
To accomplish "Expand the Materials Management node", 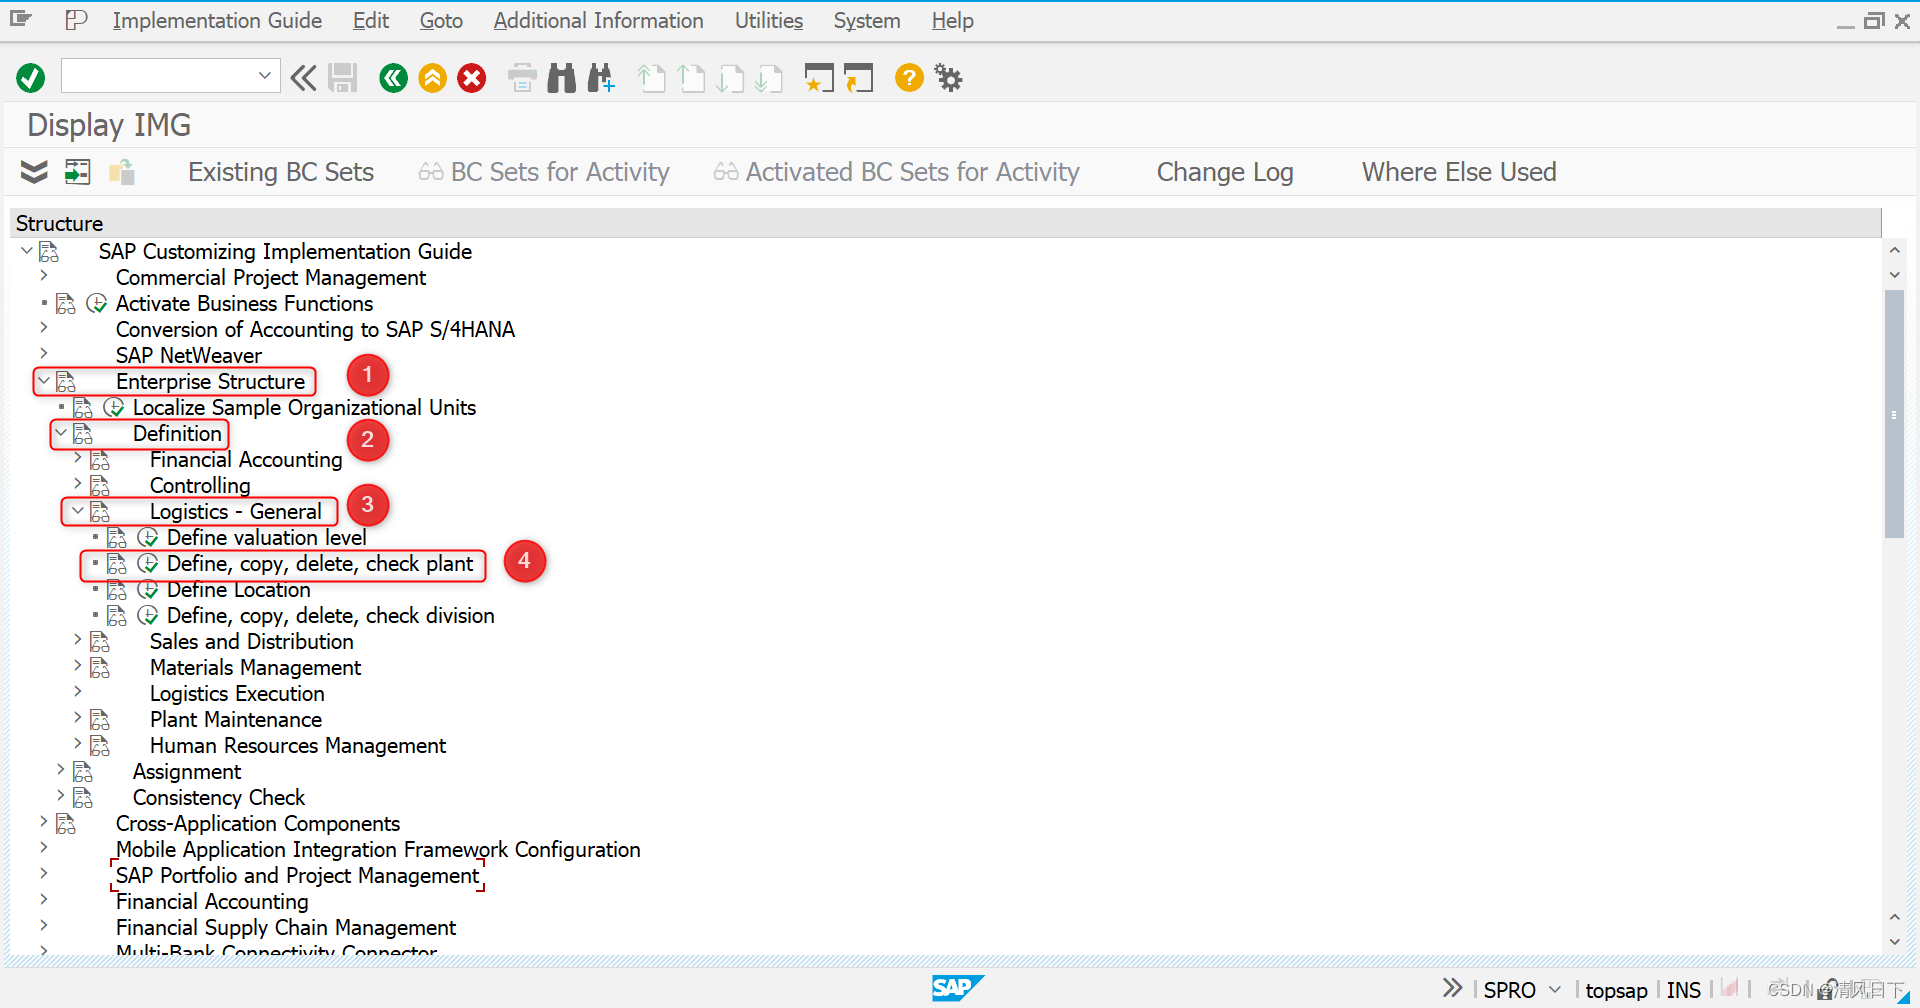I will [x=78, y=666].
